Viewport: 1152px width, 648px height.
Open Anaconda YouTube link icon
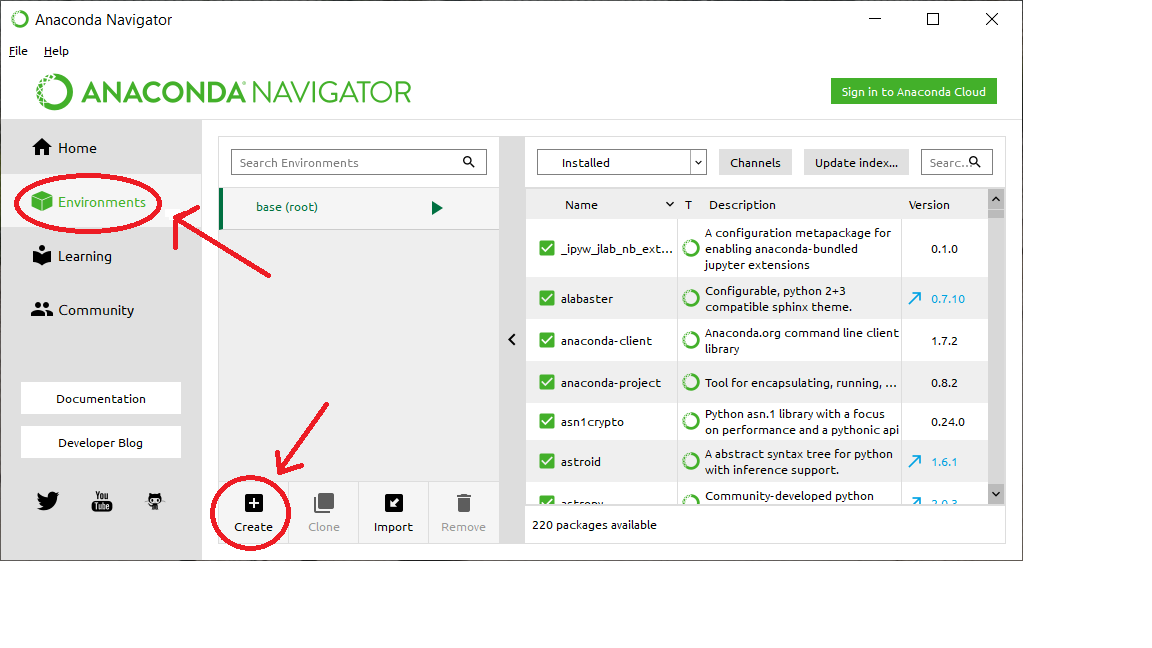coord(101,501)
